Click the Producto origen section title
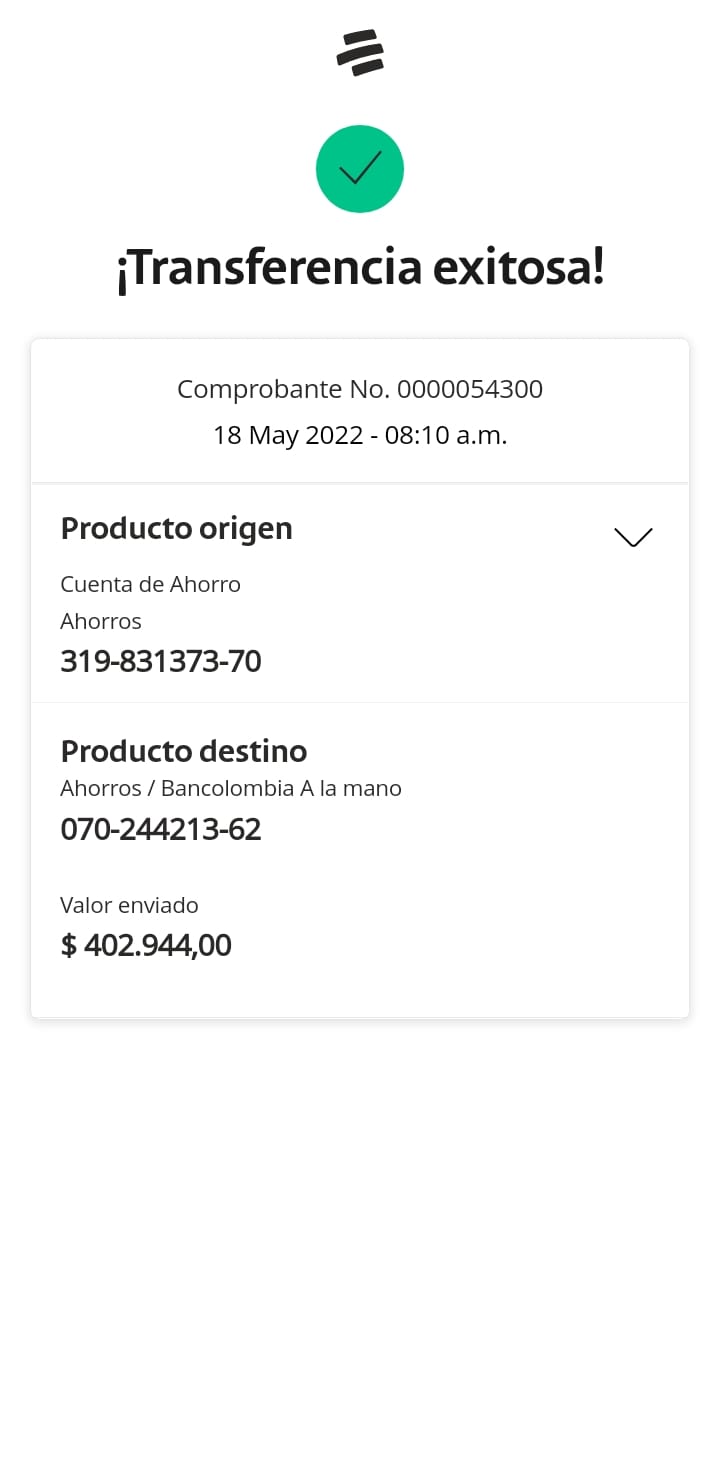The image size is (720, 1467). (x=176, y=528)
